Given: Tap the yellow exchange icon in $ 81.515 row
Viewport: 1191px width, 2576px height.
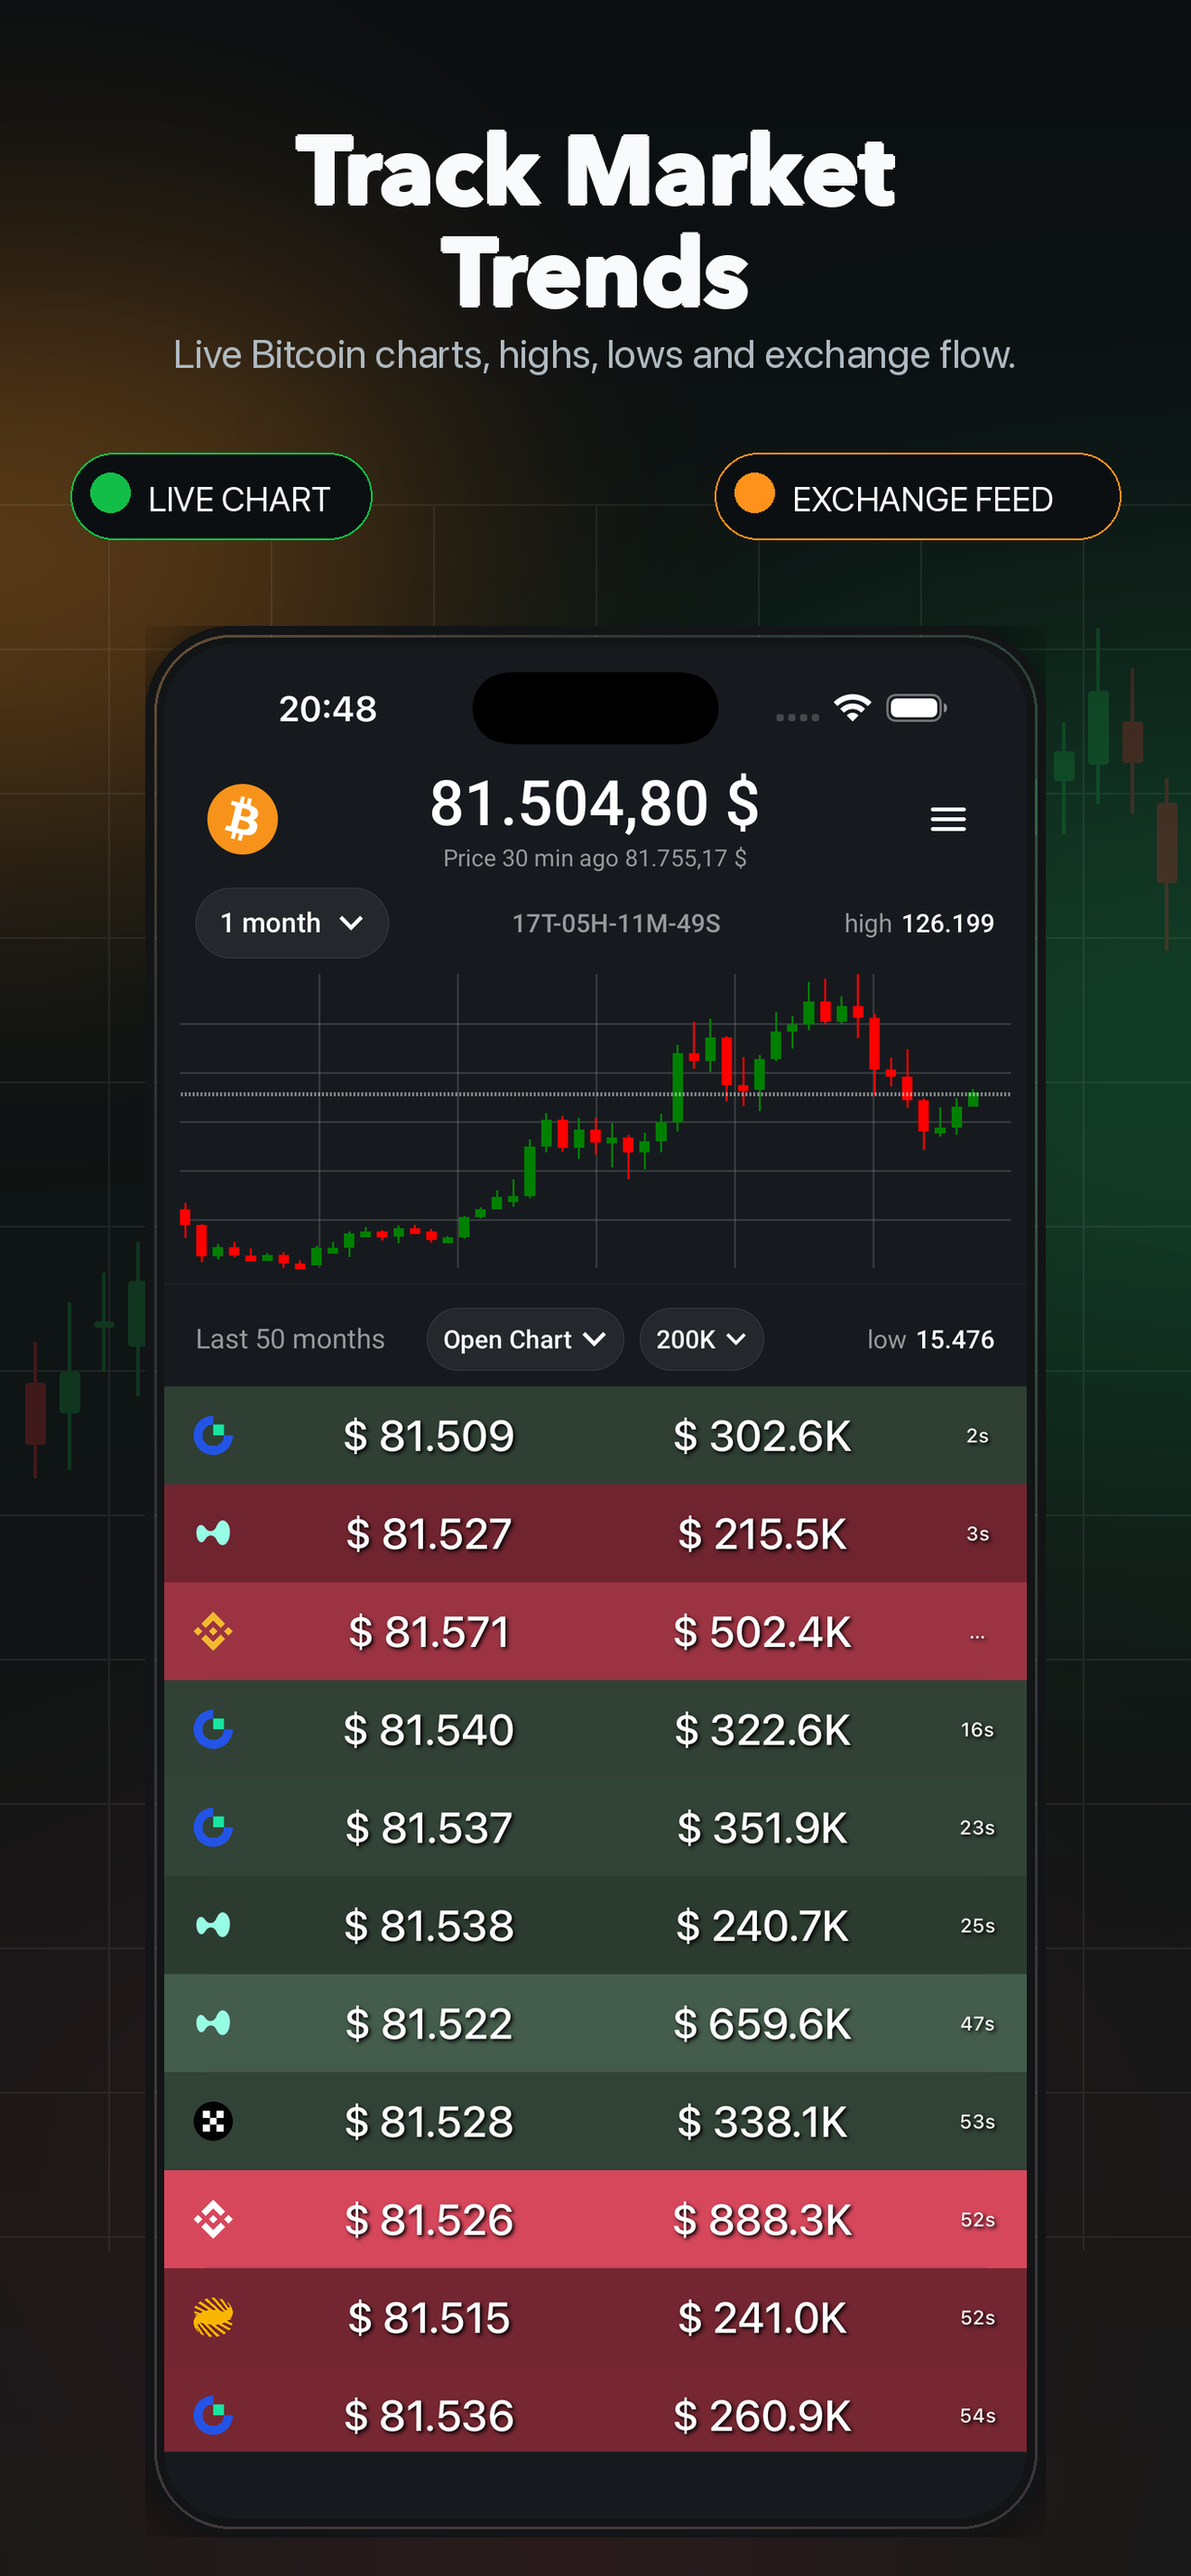Looking at the screenshot, I should click(213, 2317).
